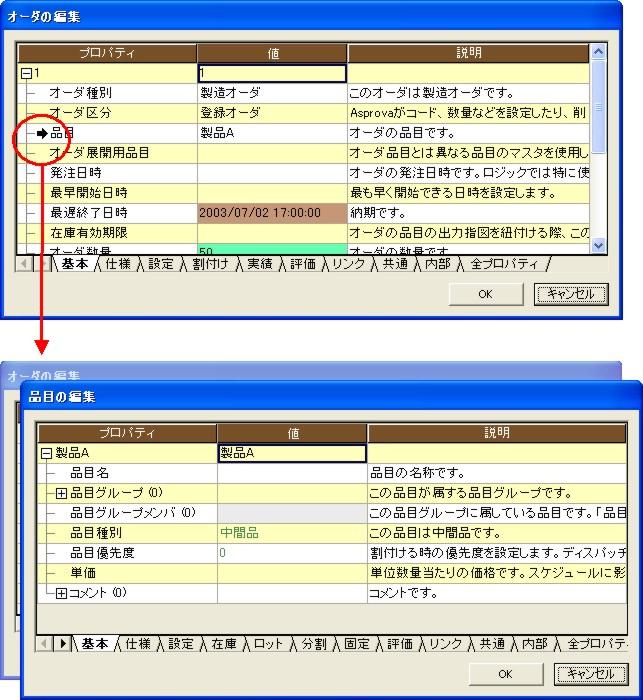This screenshot has height=700, width=643.
Task: Open the 割付け tab
Action: pyautogui.click(x=210, y=264)
